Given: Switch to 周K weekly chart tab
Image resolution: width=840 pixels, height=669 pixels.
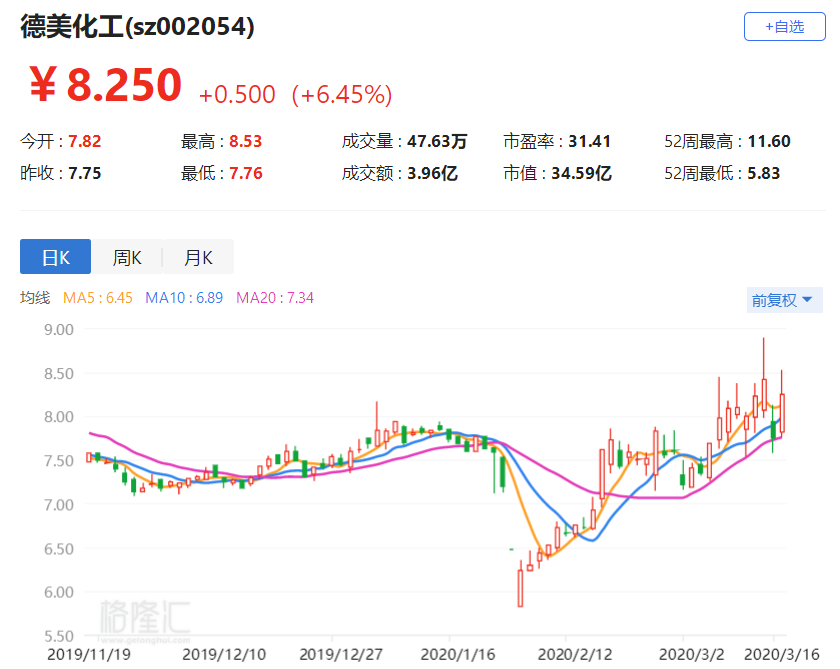Looking at the screenshot, I should [x=126, y=257].
